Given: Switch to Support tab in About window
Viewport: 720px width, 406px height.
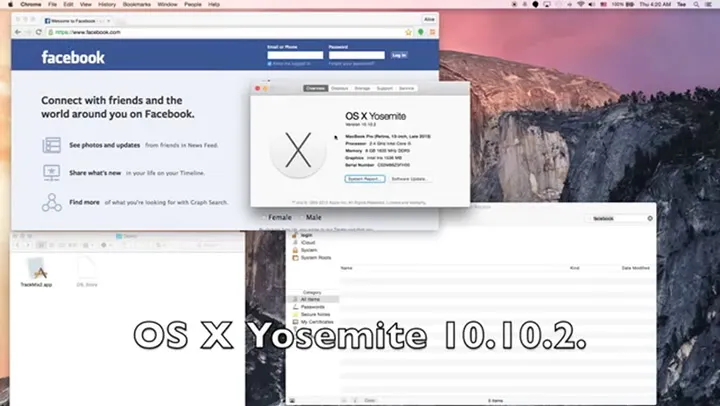Looking at the screenshot, I should coord(385,88).
